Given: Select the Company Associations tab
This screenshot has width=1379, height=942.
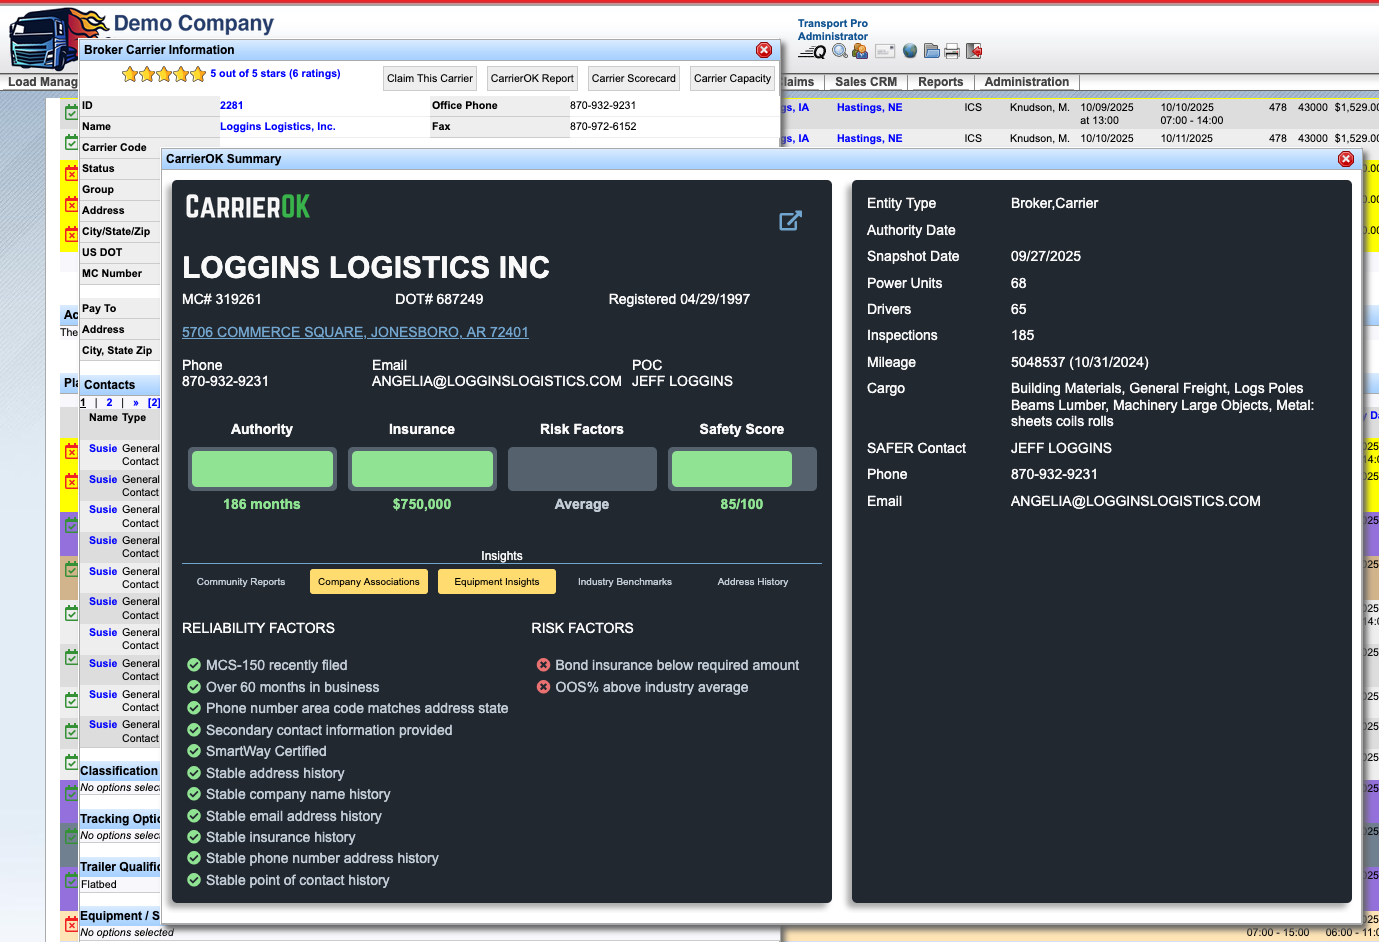Looking at the screenshot, I should point(369,582).
